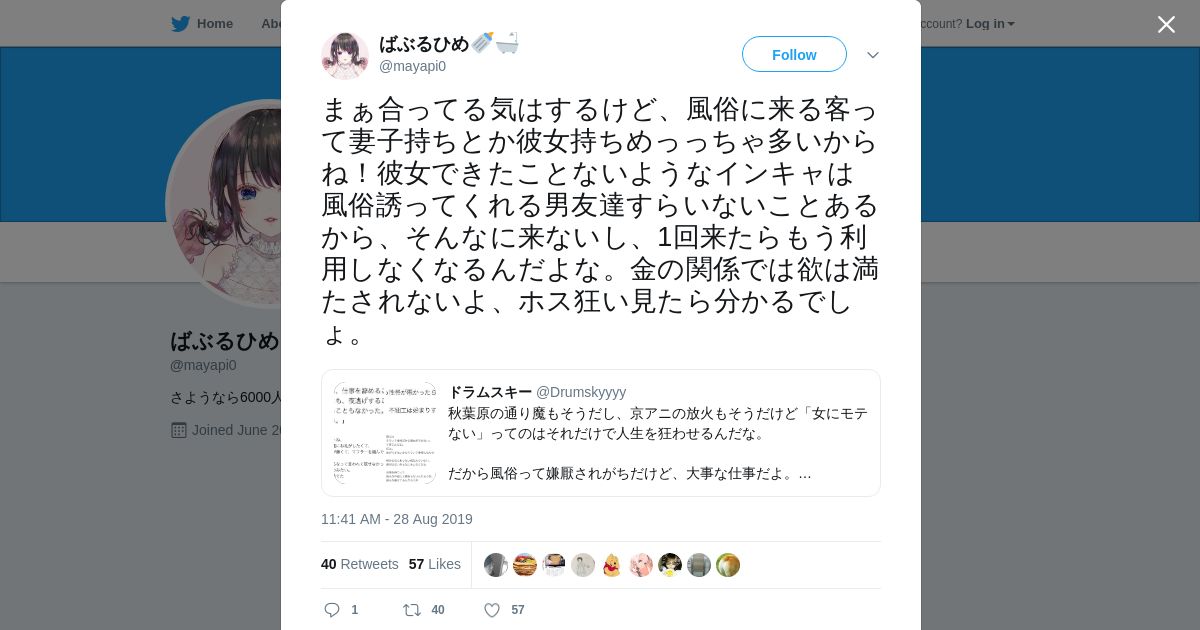View the 57 Likes list
Screen dimensions: 1200x630
click(435, 564)
